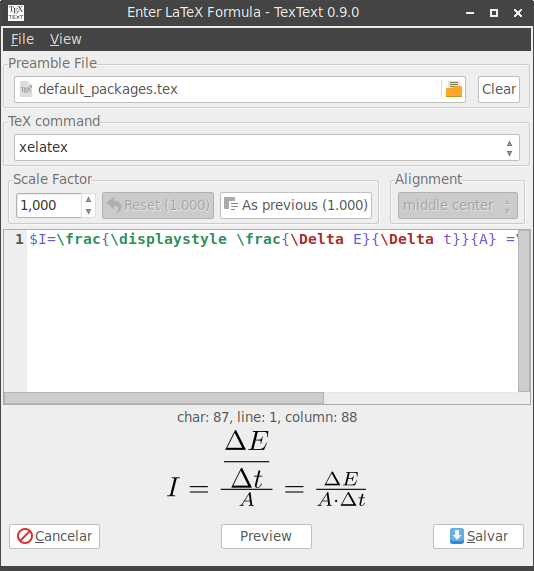Image resolution: width=534 pixels, height=571 pixels.
Task: Click the rendered formula preview image
Action: coord(266,469)
